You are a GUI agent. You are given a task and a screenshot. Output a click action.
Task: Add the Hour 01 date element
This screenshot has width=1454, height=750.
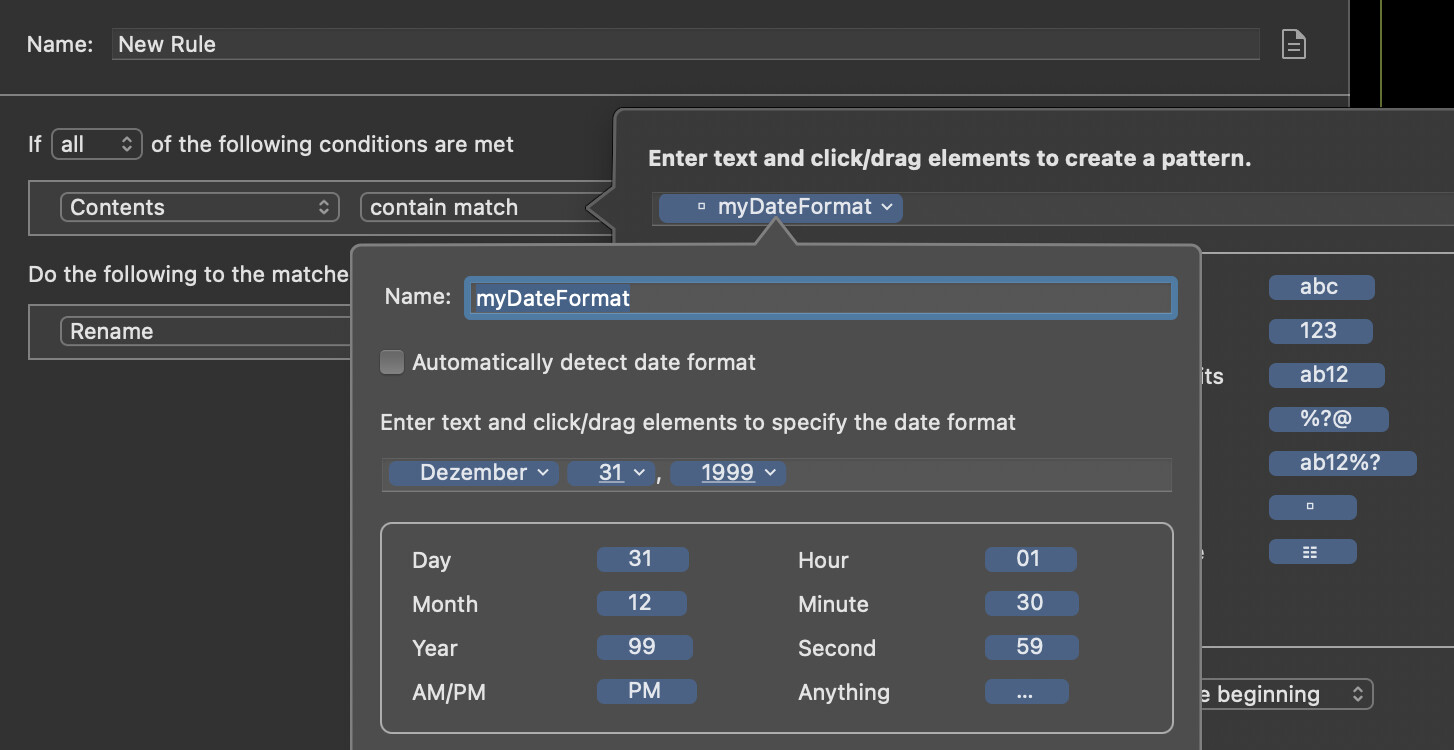[x=1031, y=559]
